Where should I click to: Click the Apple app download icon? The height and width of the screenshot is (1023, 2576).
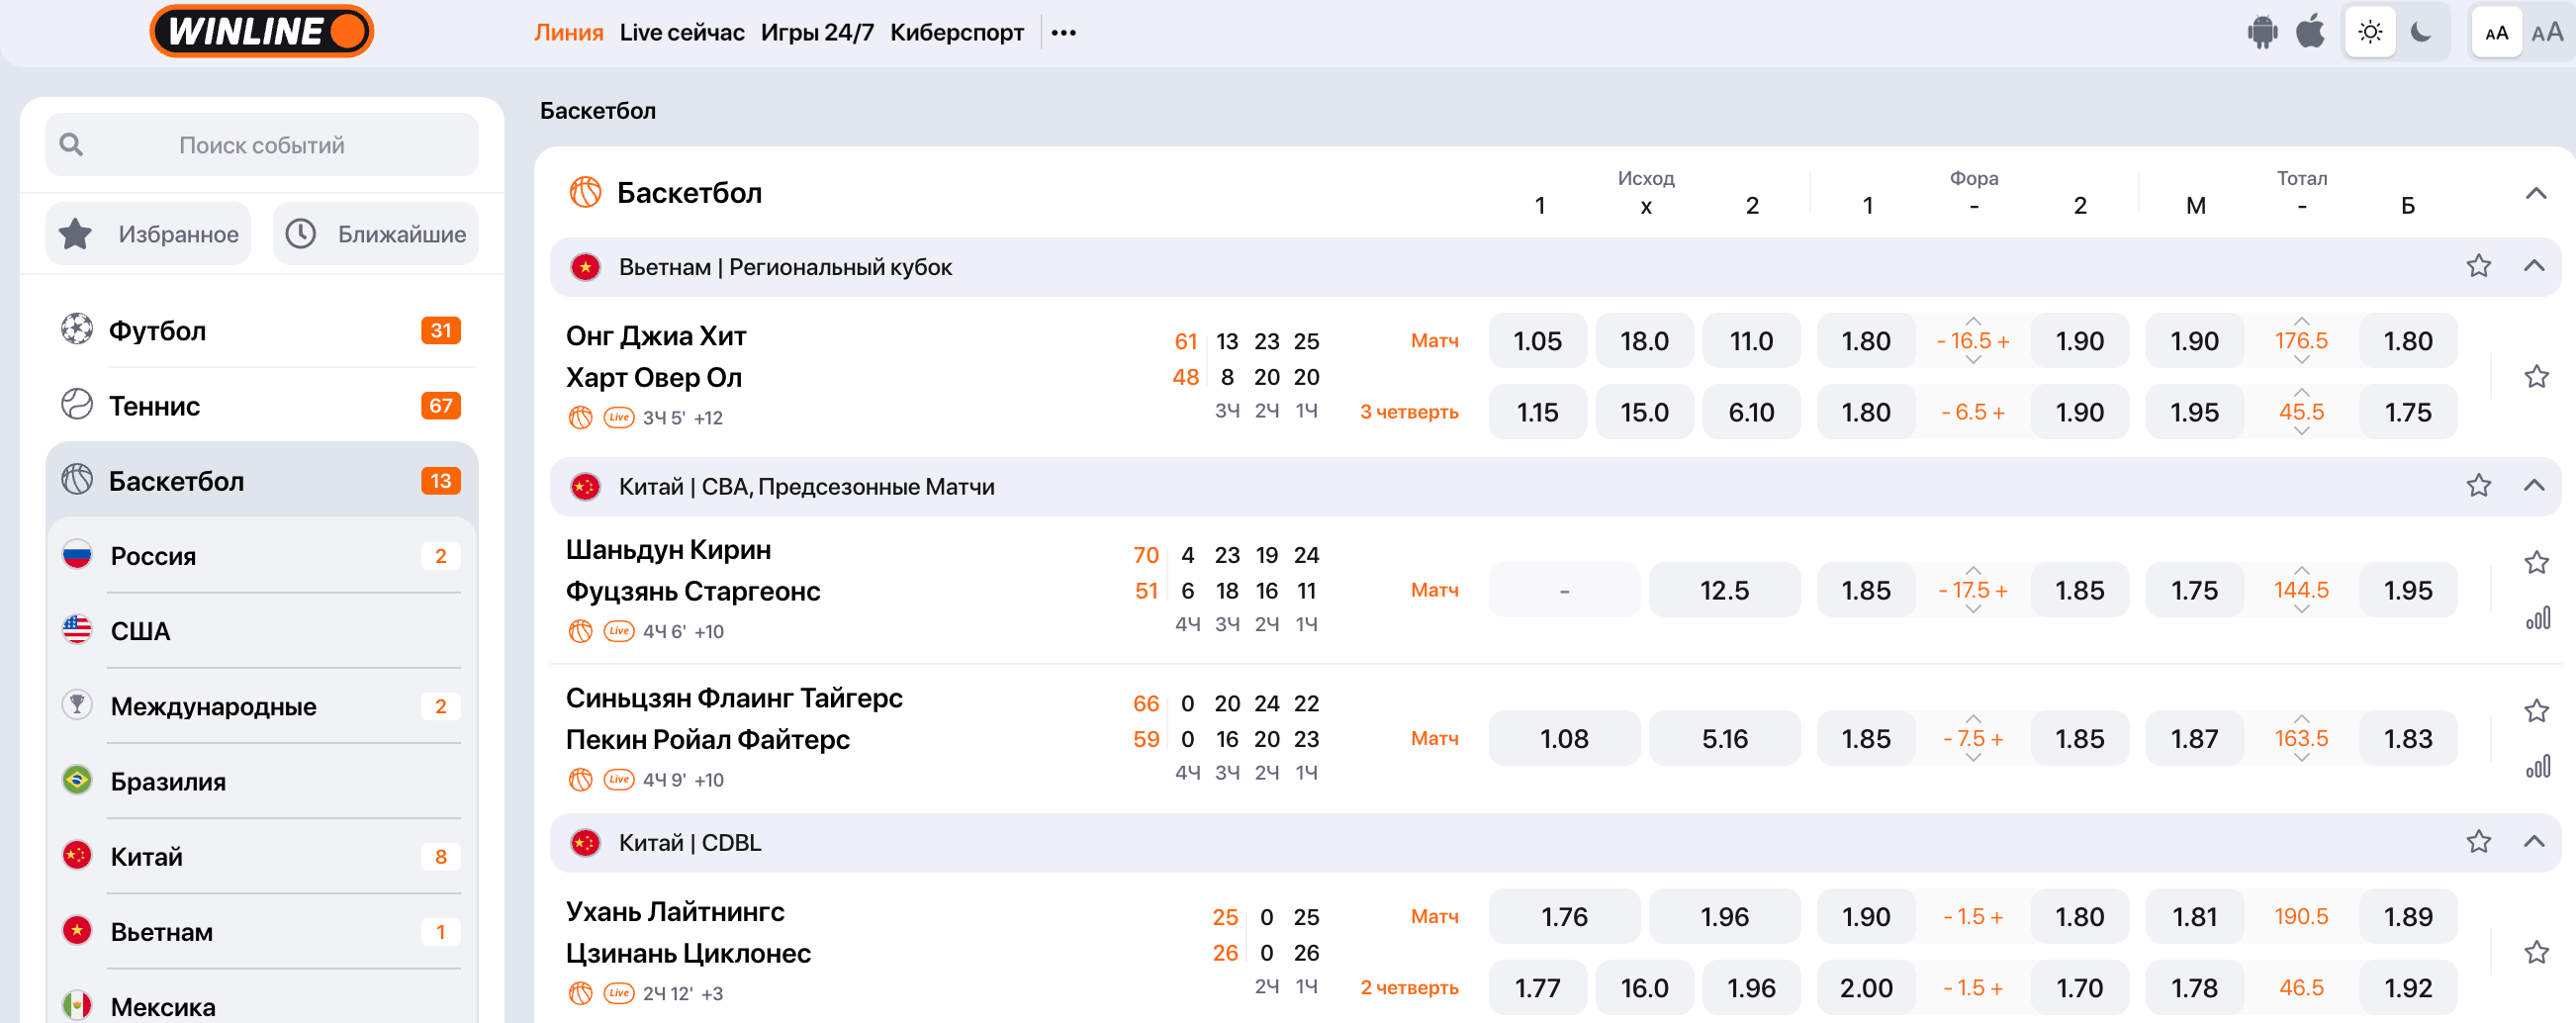point(2310,33)
